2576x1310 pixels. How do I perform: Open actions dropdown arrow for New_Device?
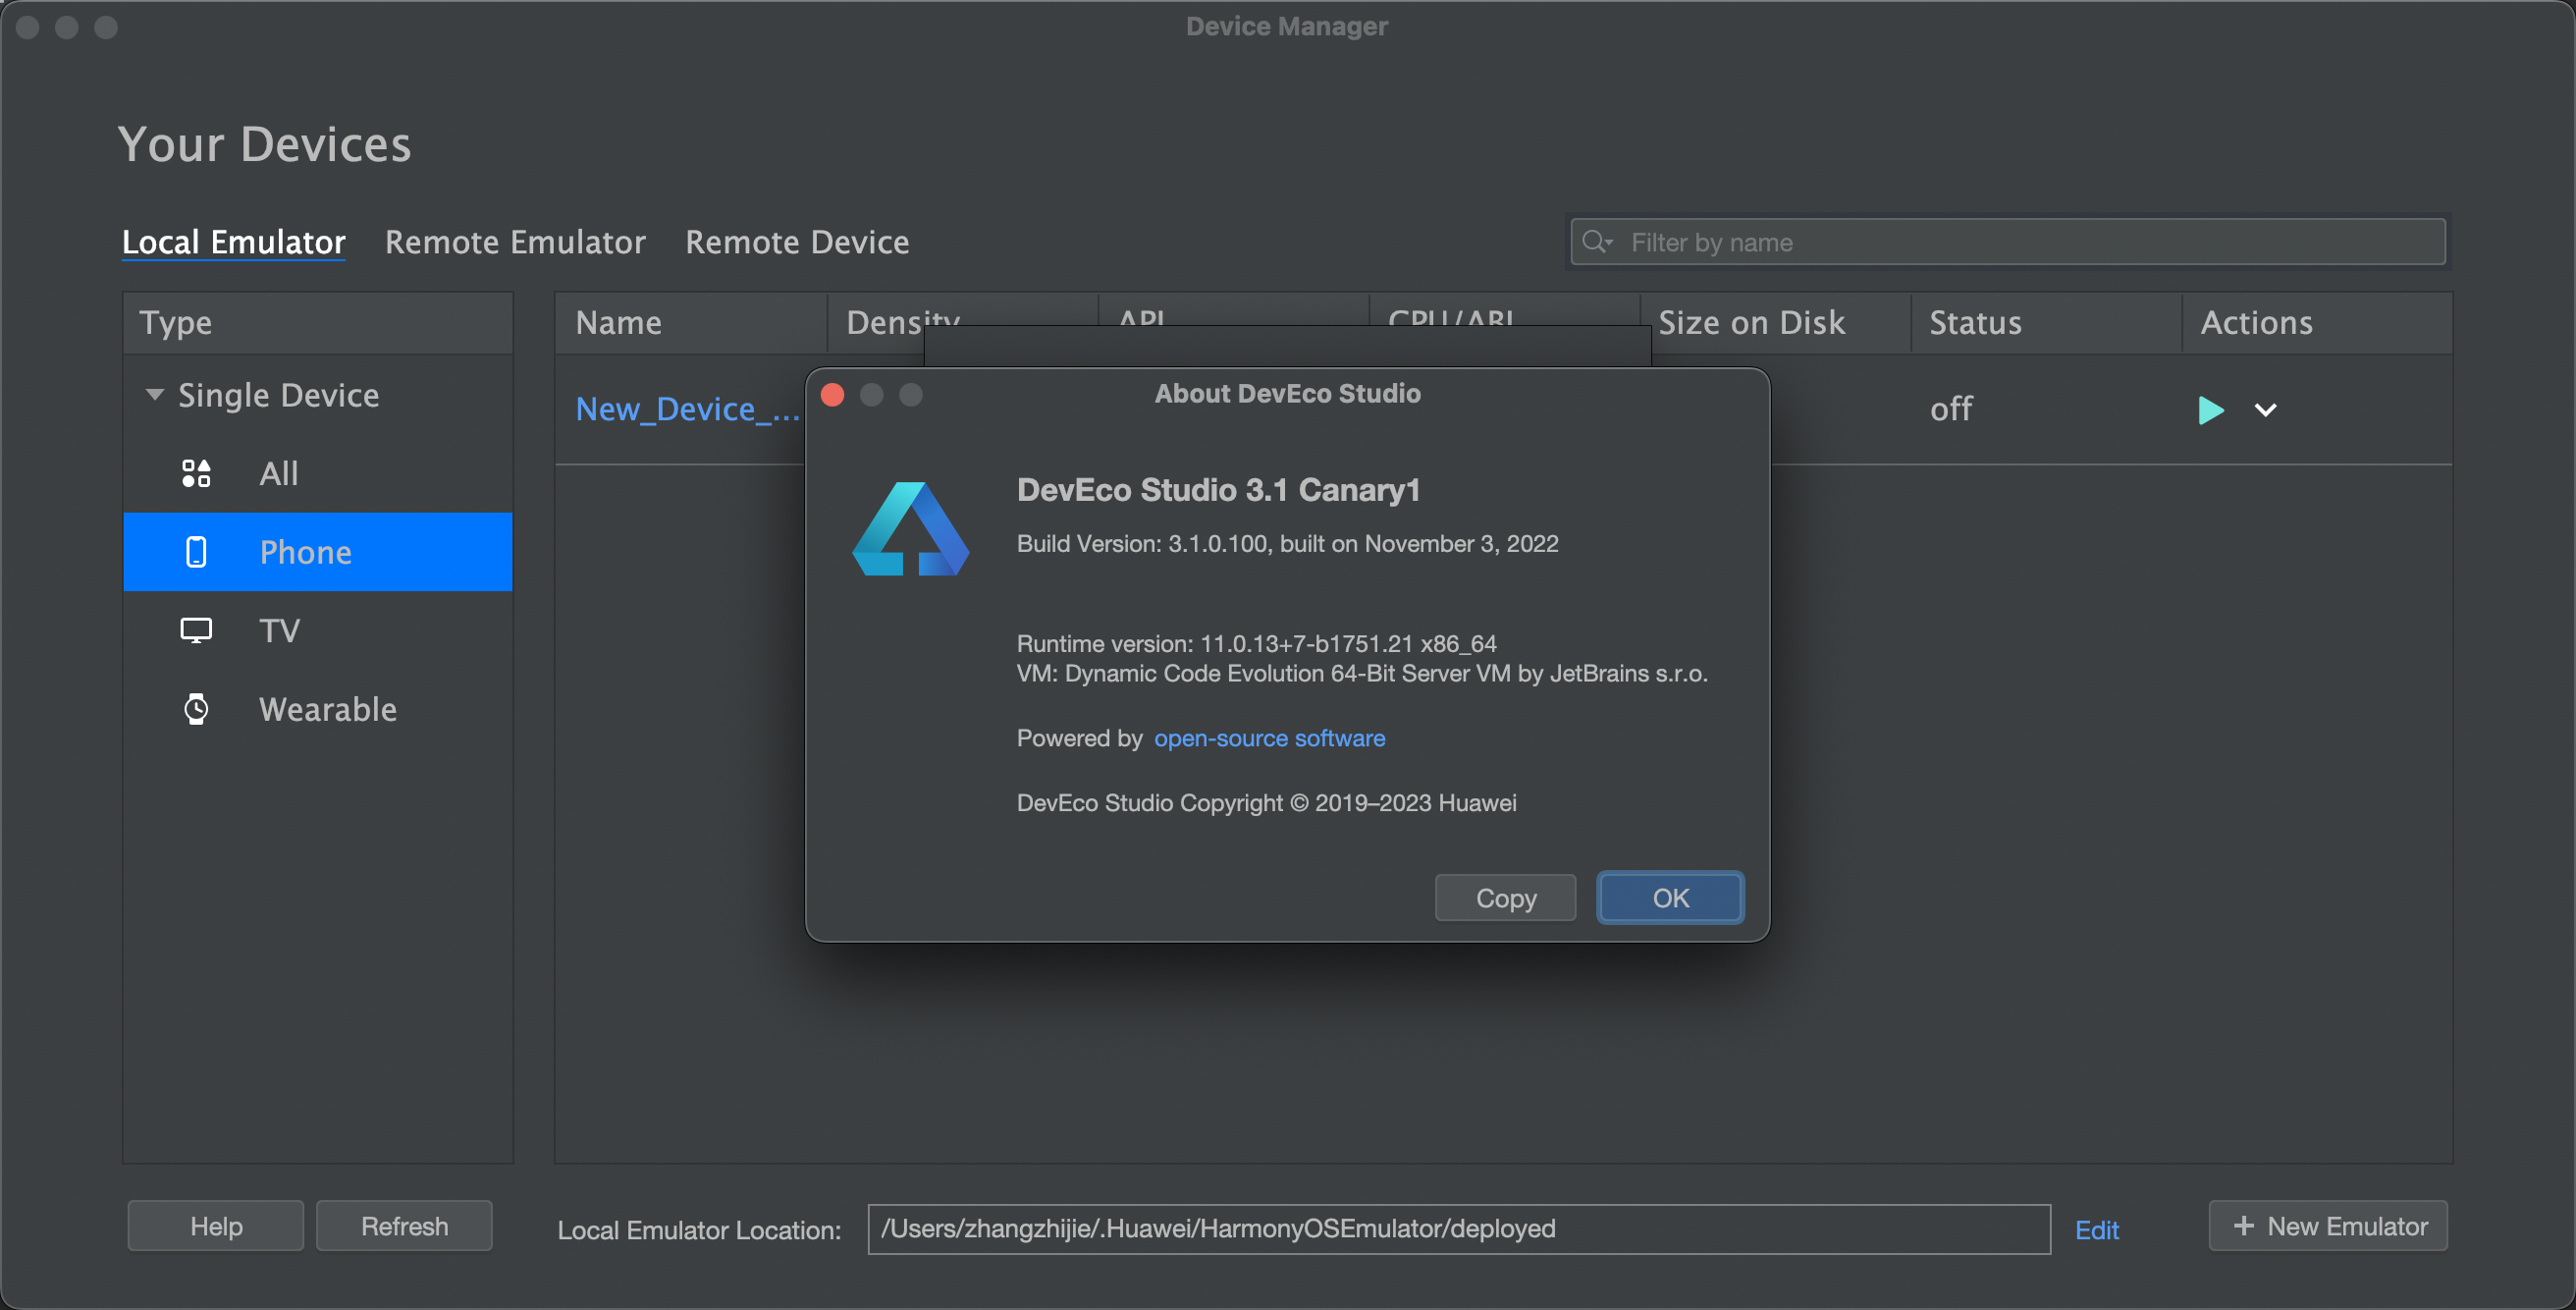pyautogui.click(x=2265, y=410)
